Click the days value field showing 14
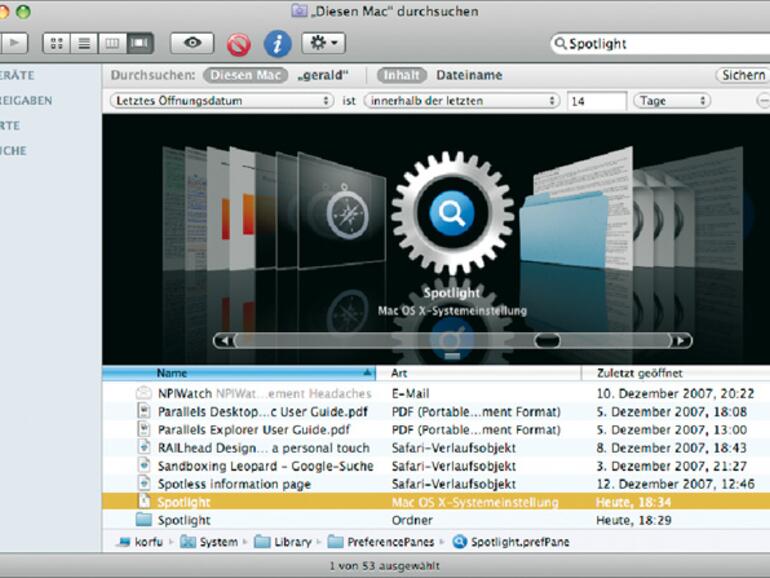Image resolution: width=770 pixels, height=578 pixels. pos(597,101)
